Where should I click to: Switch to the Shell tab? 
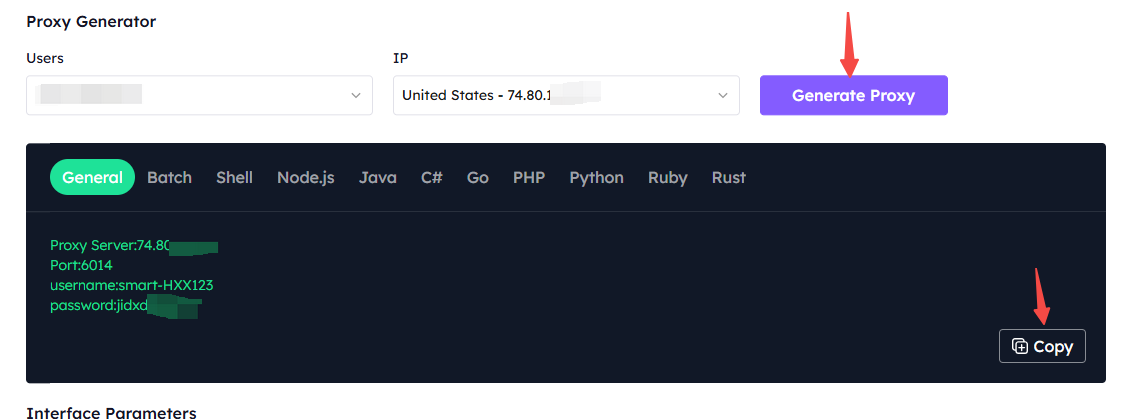pos(235,177)
